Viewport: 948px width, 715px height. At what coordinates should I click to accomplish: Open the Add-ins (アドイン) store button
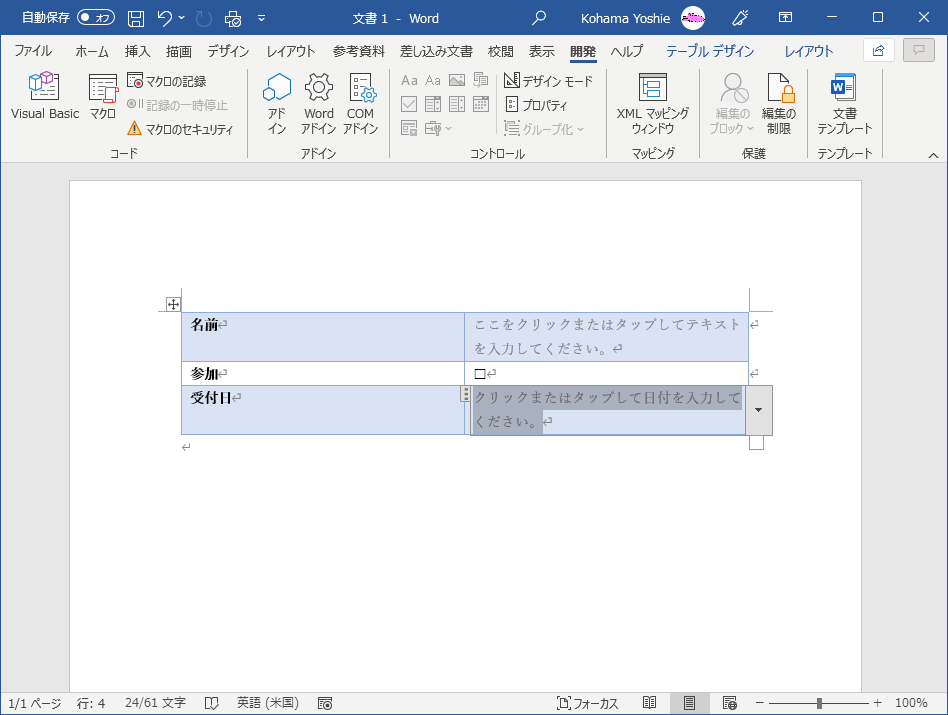277,103
